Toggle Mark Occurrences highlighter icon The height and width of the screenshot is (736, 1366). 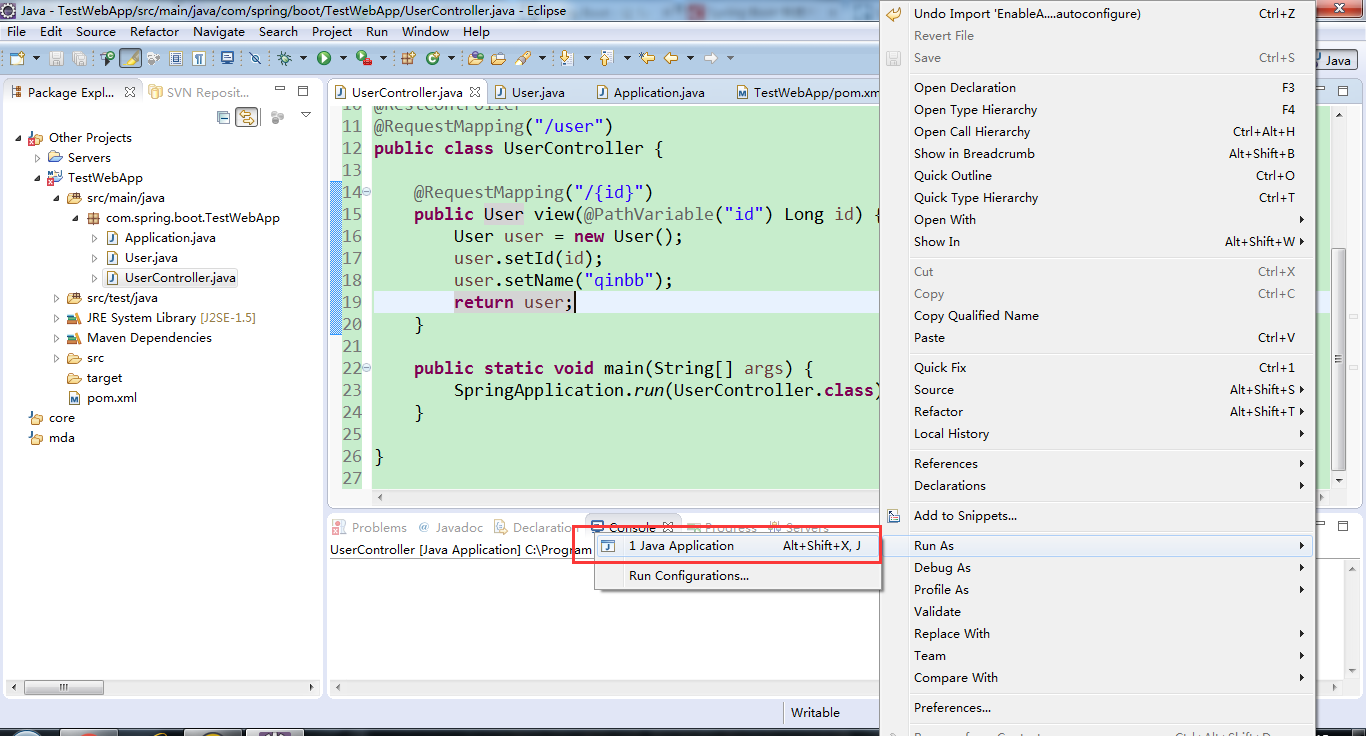coord(130,59)
